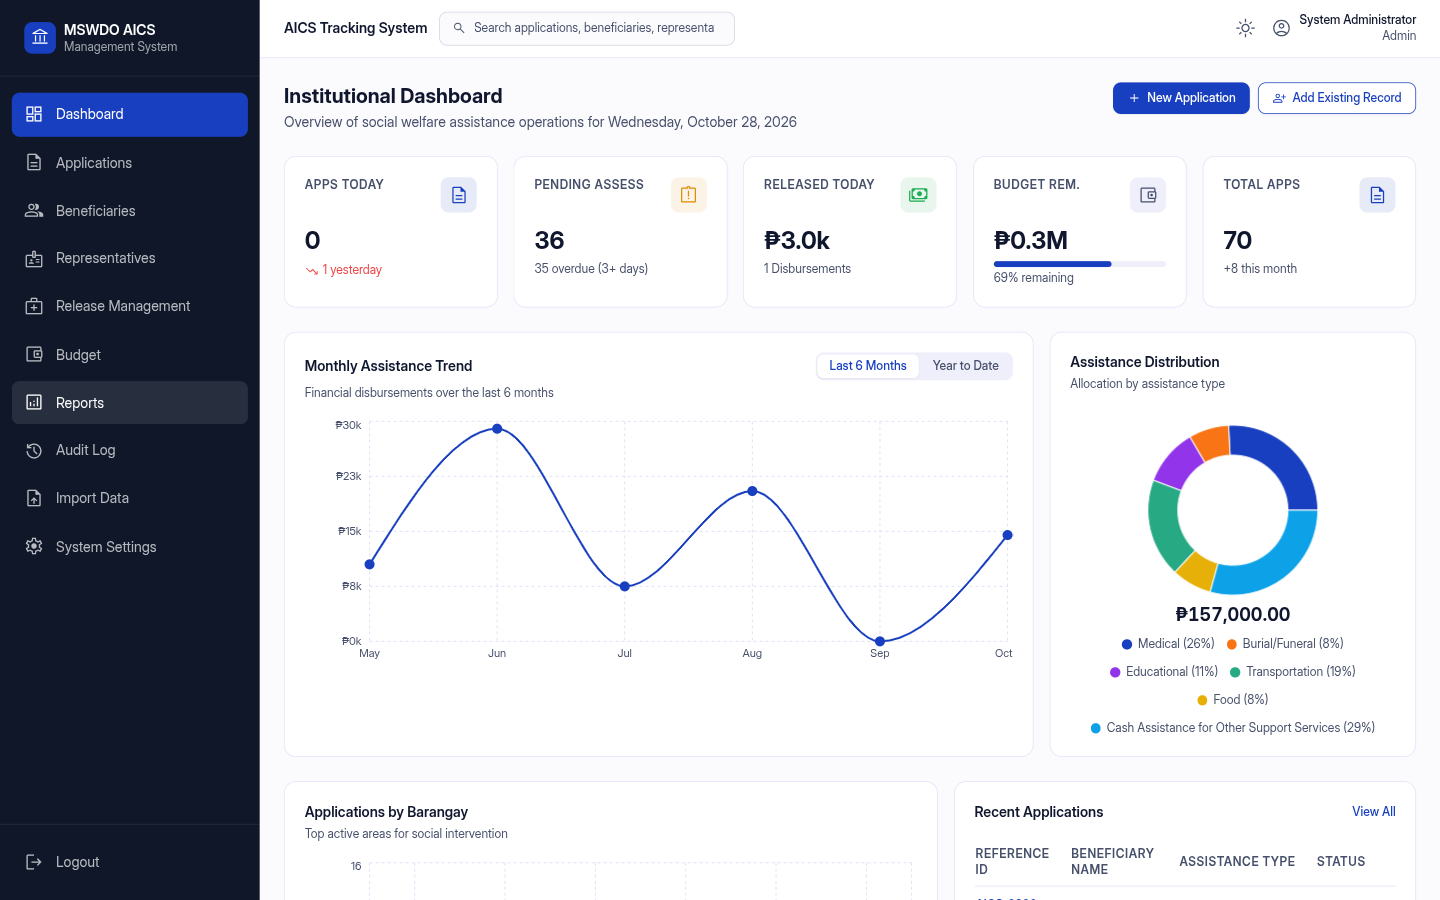Click the Food legend color dot

[x=1202, y=700]
